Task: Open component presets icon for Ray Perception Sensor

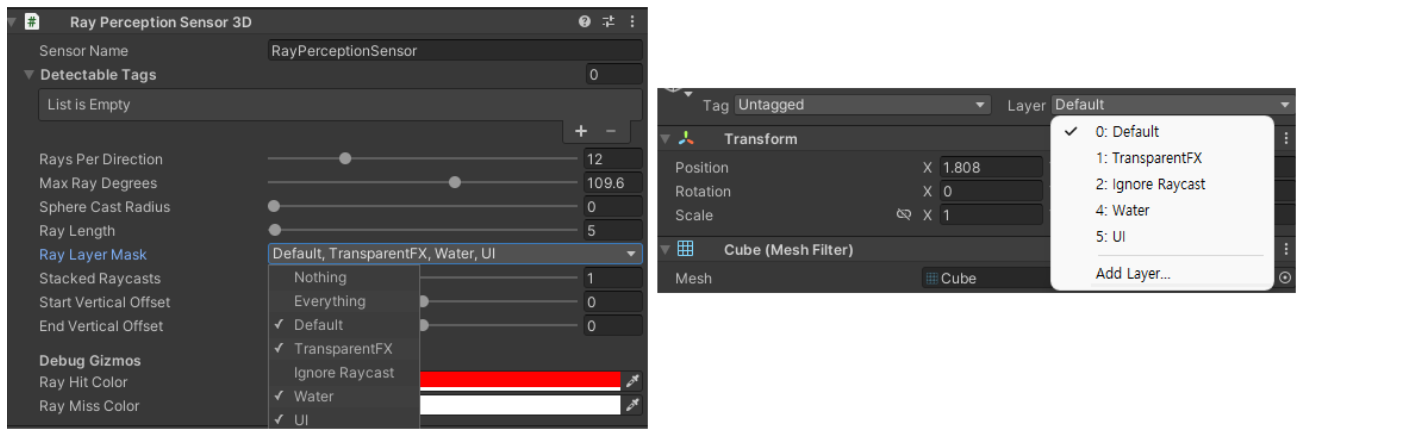Action: 607,21
